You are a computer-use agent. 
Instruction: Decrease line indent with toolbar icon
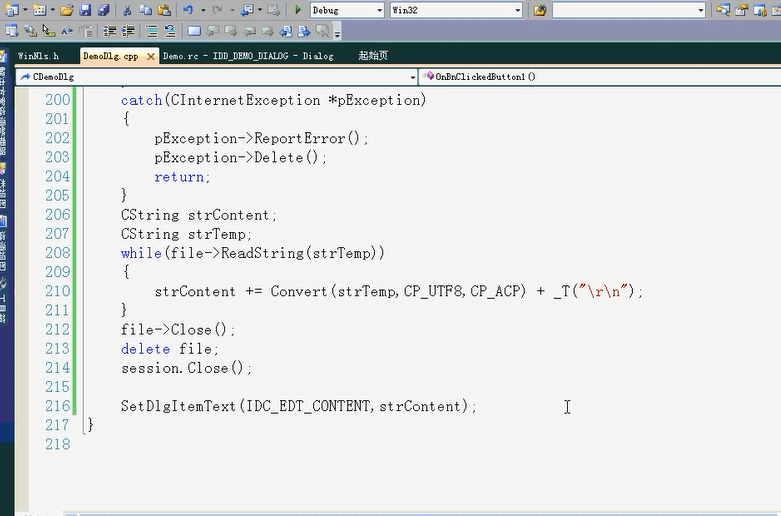pos(109,31)
